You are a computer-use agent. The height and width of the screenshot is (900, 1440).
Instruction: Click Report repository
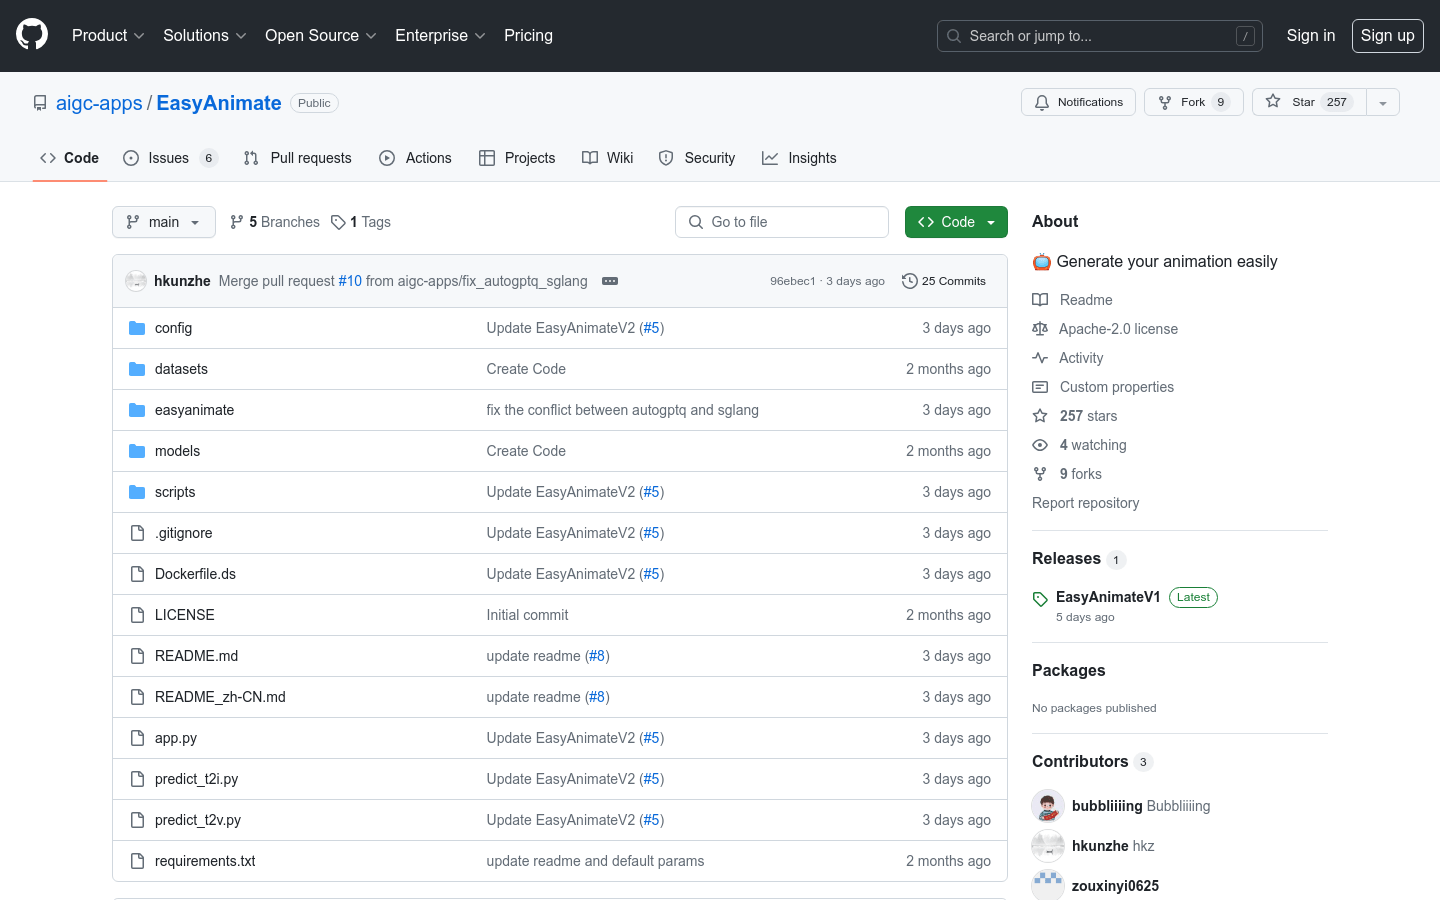(x=1085, y=503)
